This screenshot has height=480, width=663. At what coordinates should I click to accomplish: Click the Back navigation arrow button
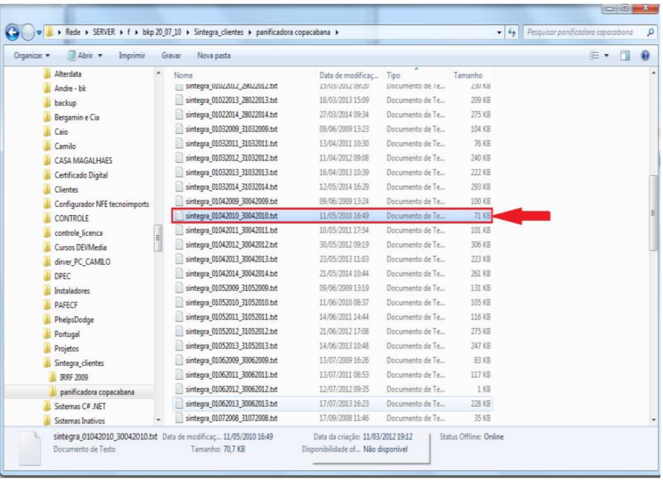[x=14, y=33]
